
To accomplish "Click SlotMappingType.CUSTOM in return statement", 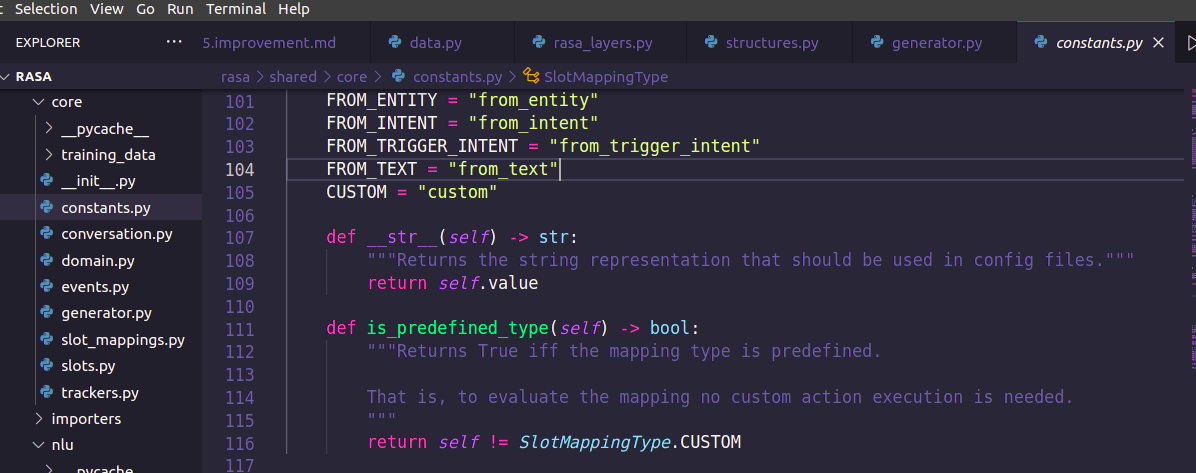I will (630, 442).
